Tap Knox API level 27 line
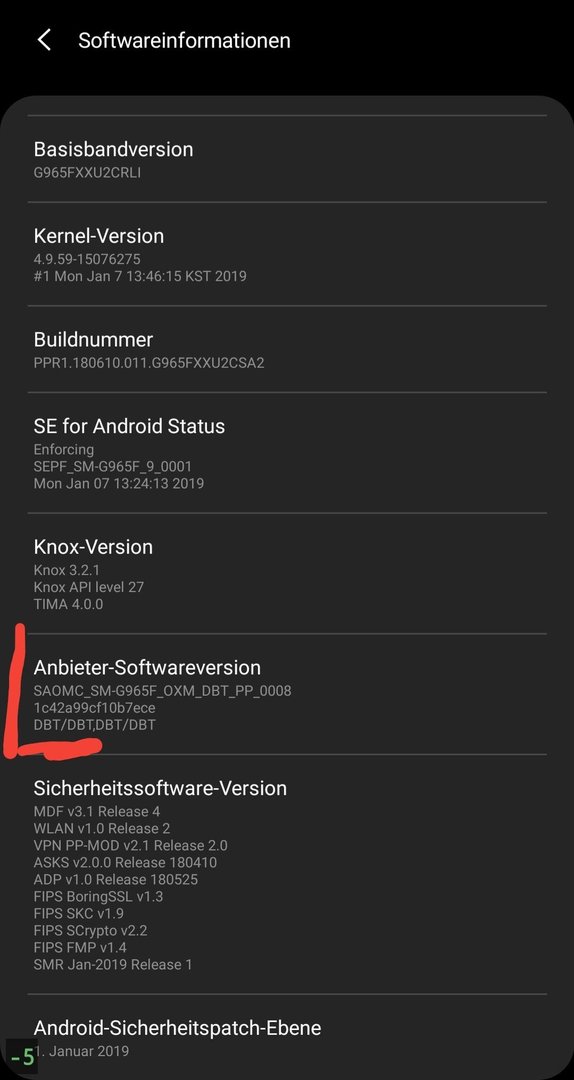574x1080 pixels. [x=88, y=587]
